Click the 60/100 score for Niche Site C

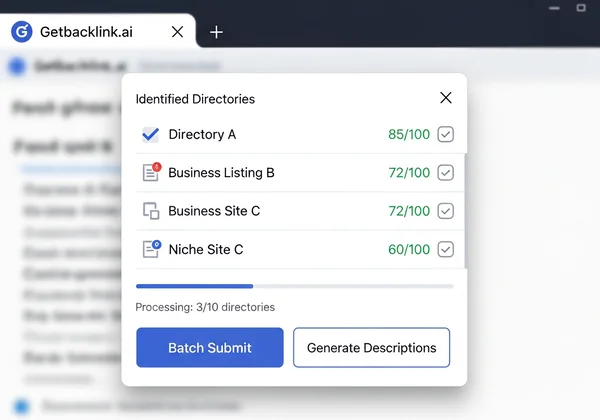coord(409,249)
